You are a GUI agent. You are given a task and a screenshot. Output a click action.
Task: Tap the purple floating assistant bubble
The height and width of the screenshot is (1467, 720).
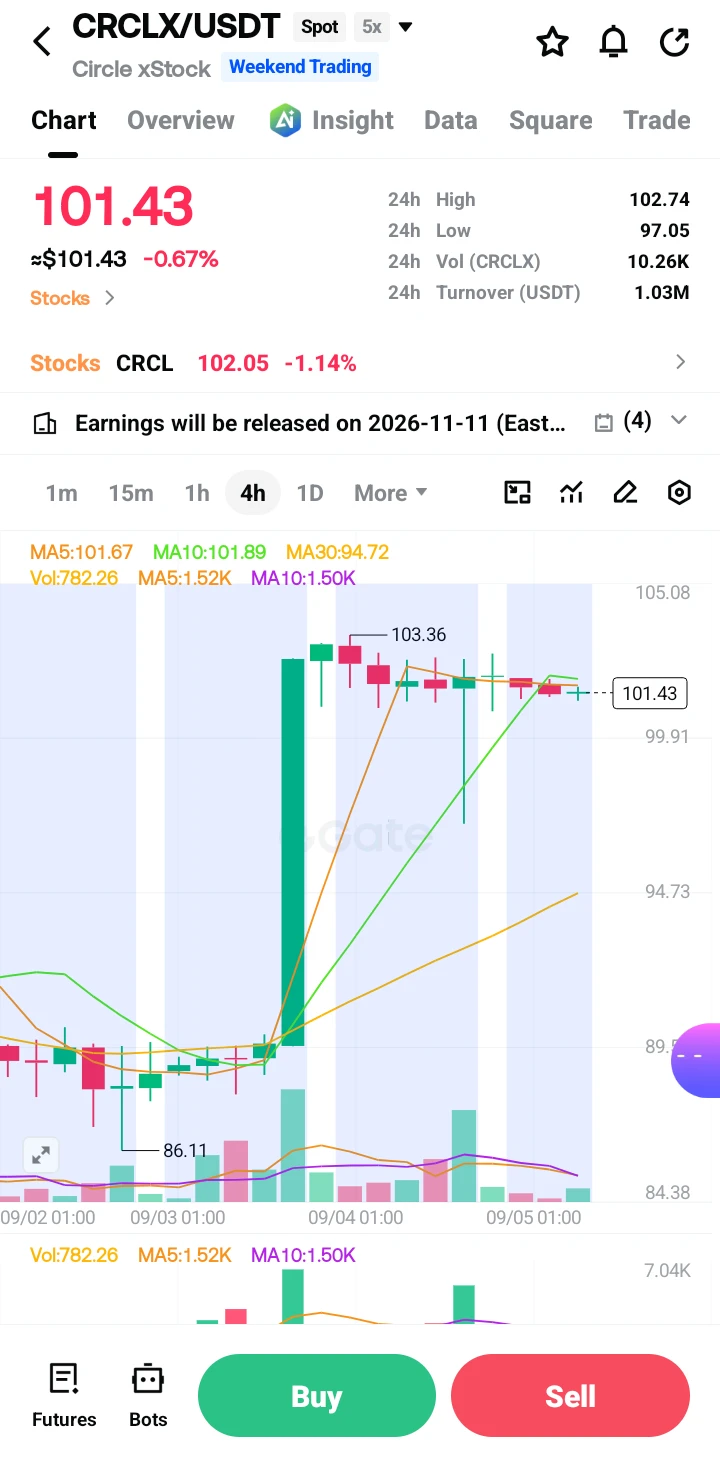697,1060
